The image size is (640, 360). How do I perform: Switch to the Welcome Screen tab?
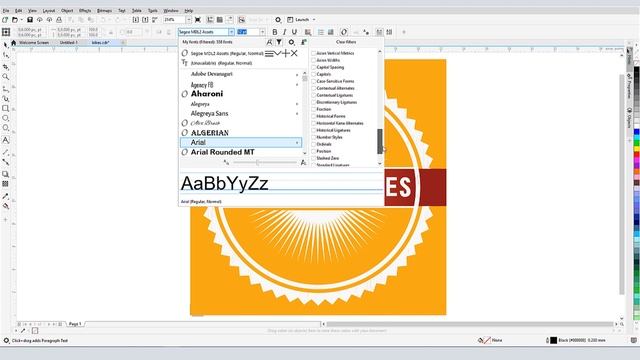(x=34, y=42)
